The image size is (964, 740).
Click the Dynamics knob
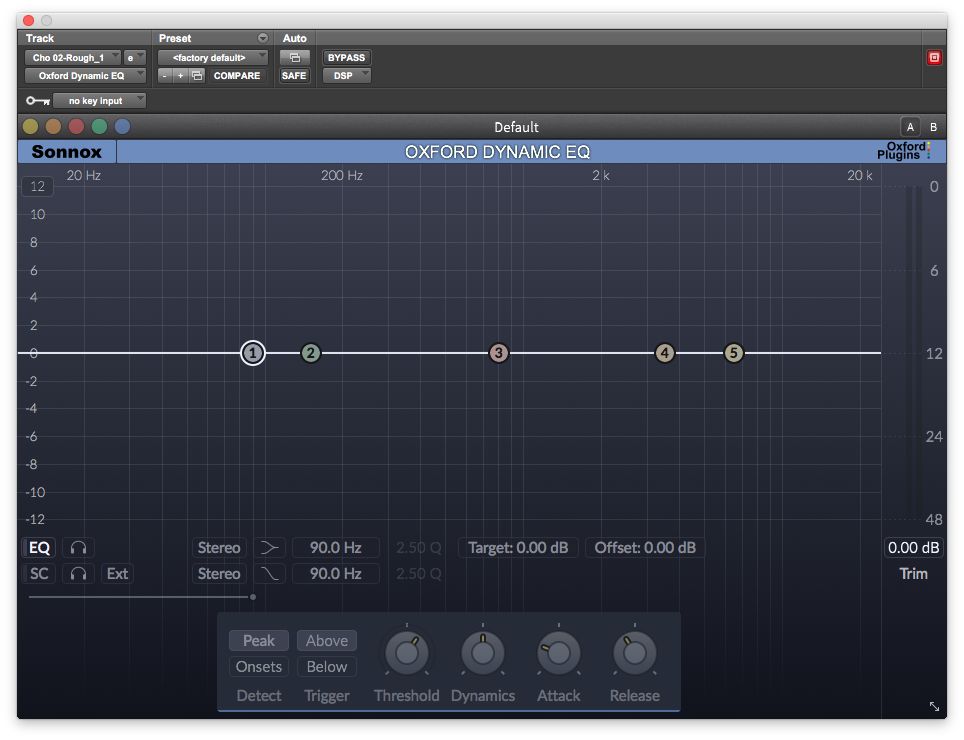(x=483, y=653)
